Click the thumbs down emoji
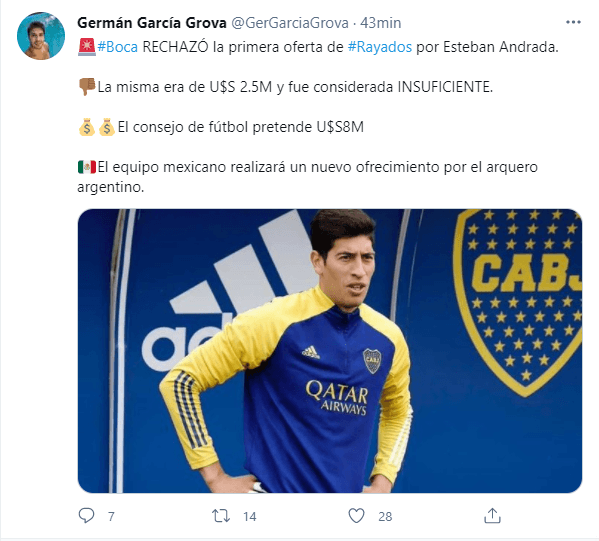This screenshot has width=599, height=541. point(87,87)
